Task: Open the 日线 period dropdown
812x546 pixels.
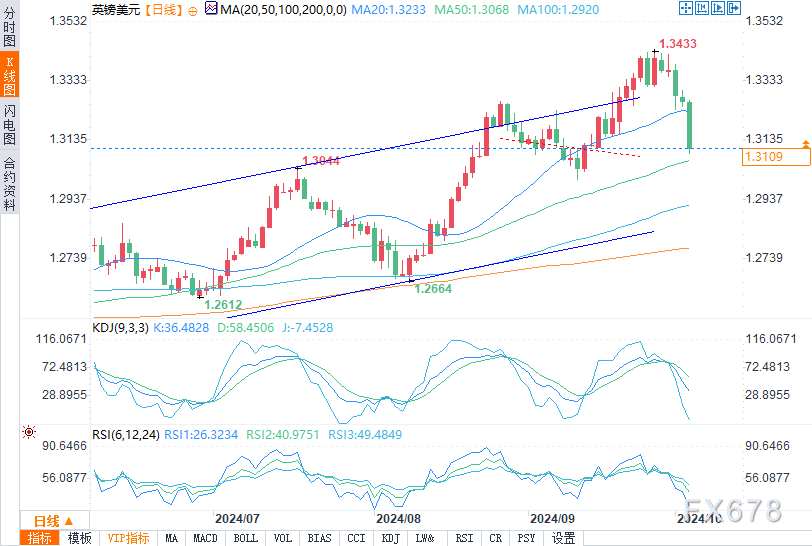Action: (x=54, y=521)
